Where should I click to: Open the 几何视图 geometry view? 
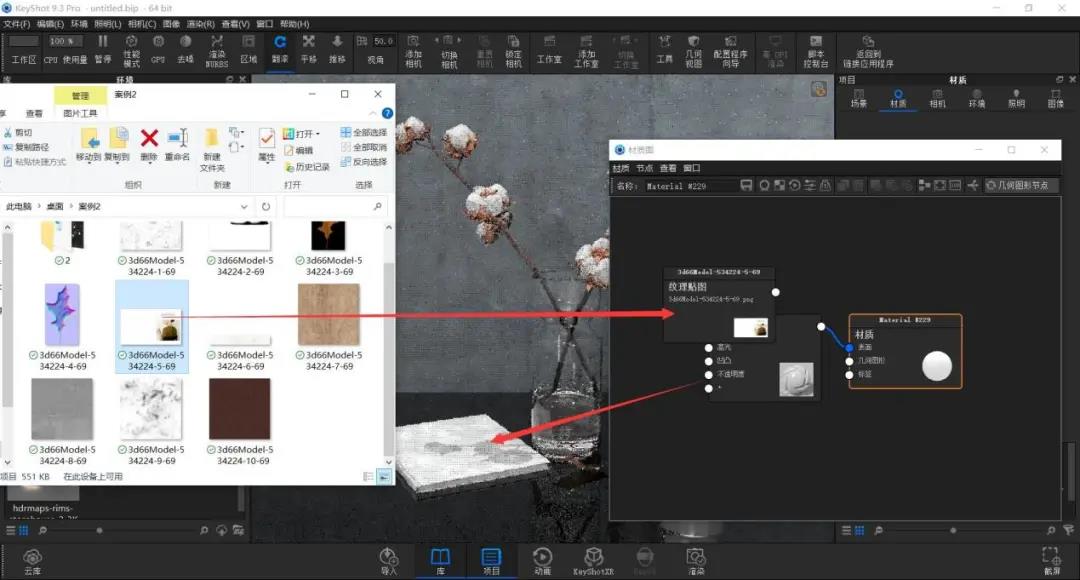click(694, 51)
